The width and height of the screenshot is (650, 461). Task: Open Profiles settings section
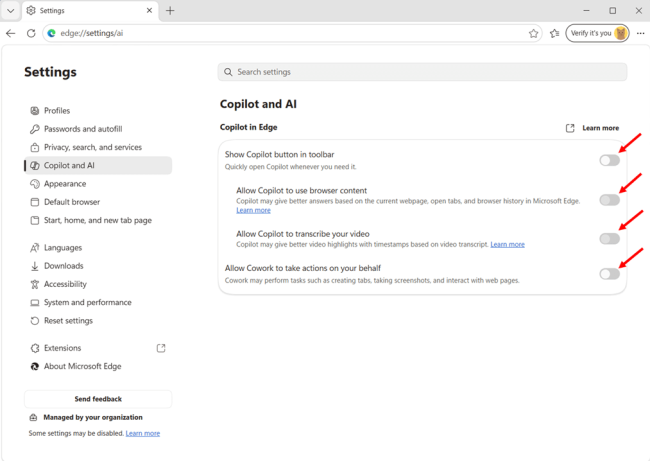click(98, 111)
